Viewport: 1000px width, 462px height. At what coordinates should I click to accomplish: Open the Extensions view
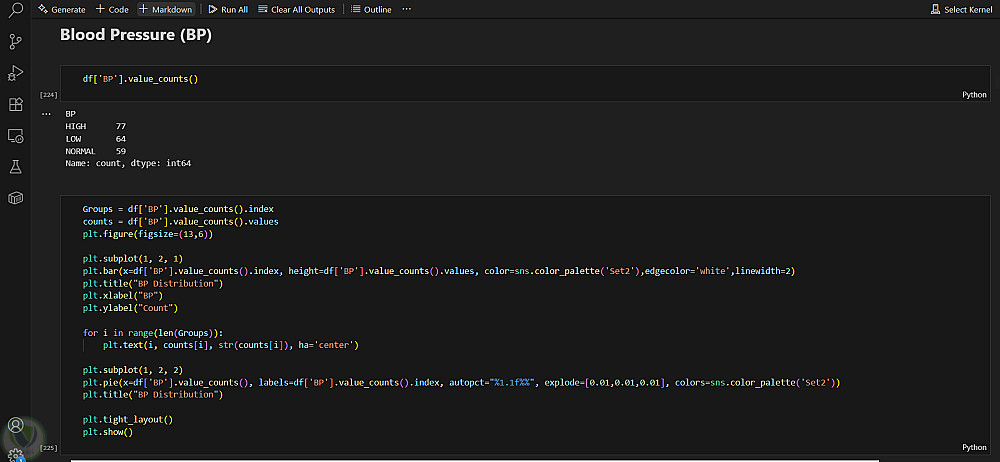15,105
